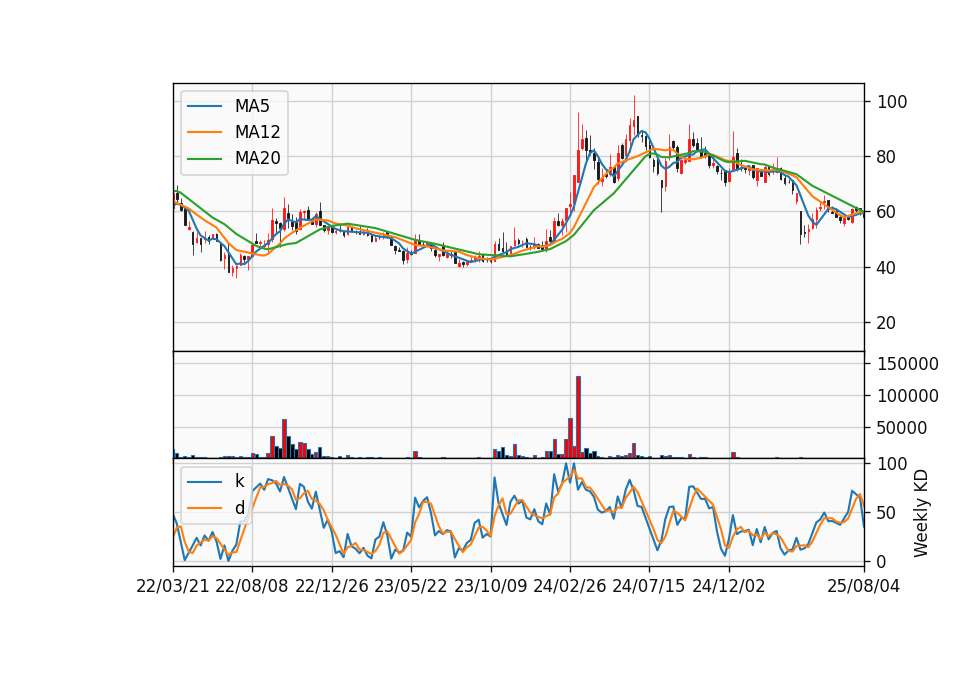This screenshot has height=690, width=960.
Task: Click the 22/12/26 date axis label
Action: pos(332,586)
